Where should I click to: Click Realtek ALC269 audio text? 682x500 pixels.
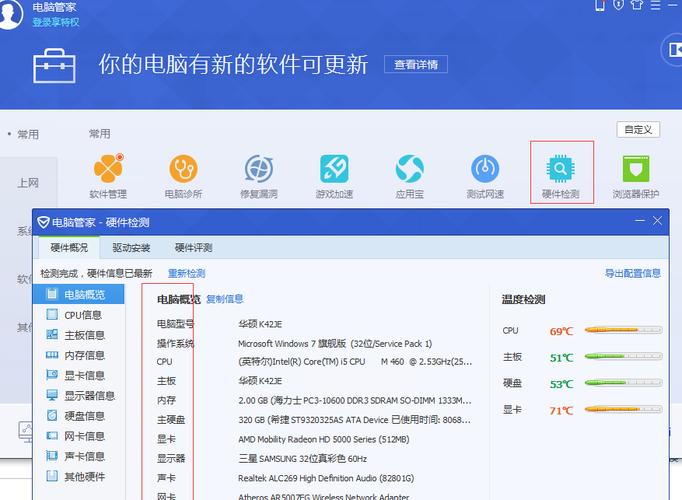pos(326,478)
